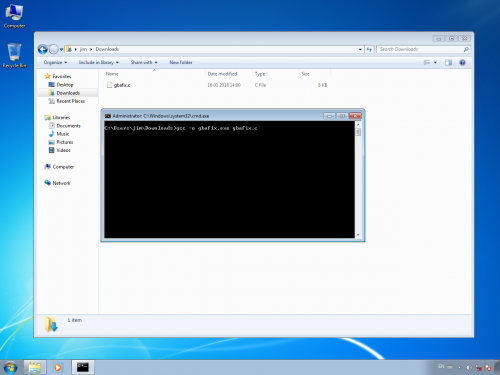Screen dimensions: 500x375
Task: Click the Explorer Back navigation button
Action: point(43,49)
